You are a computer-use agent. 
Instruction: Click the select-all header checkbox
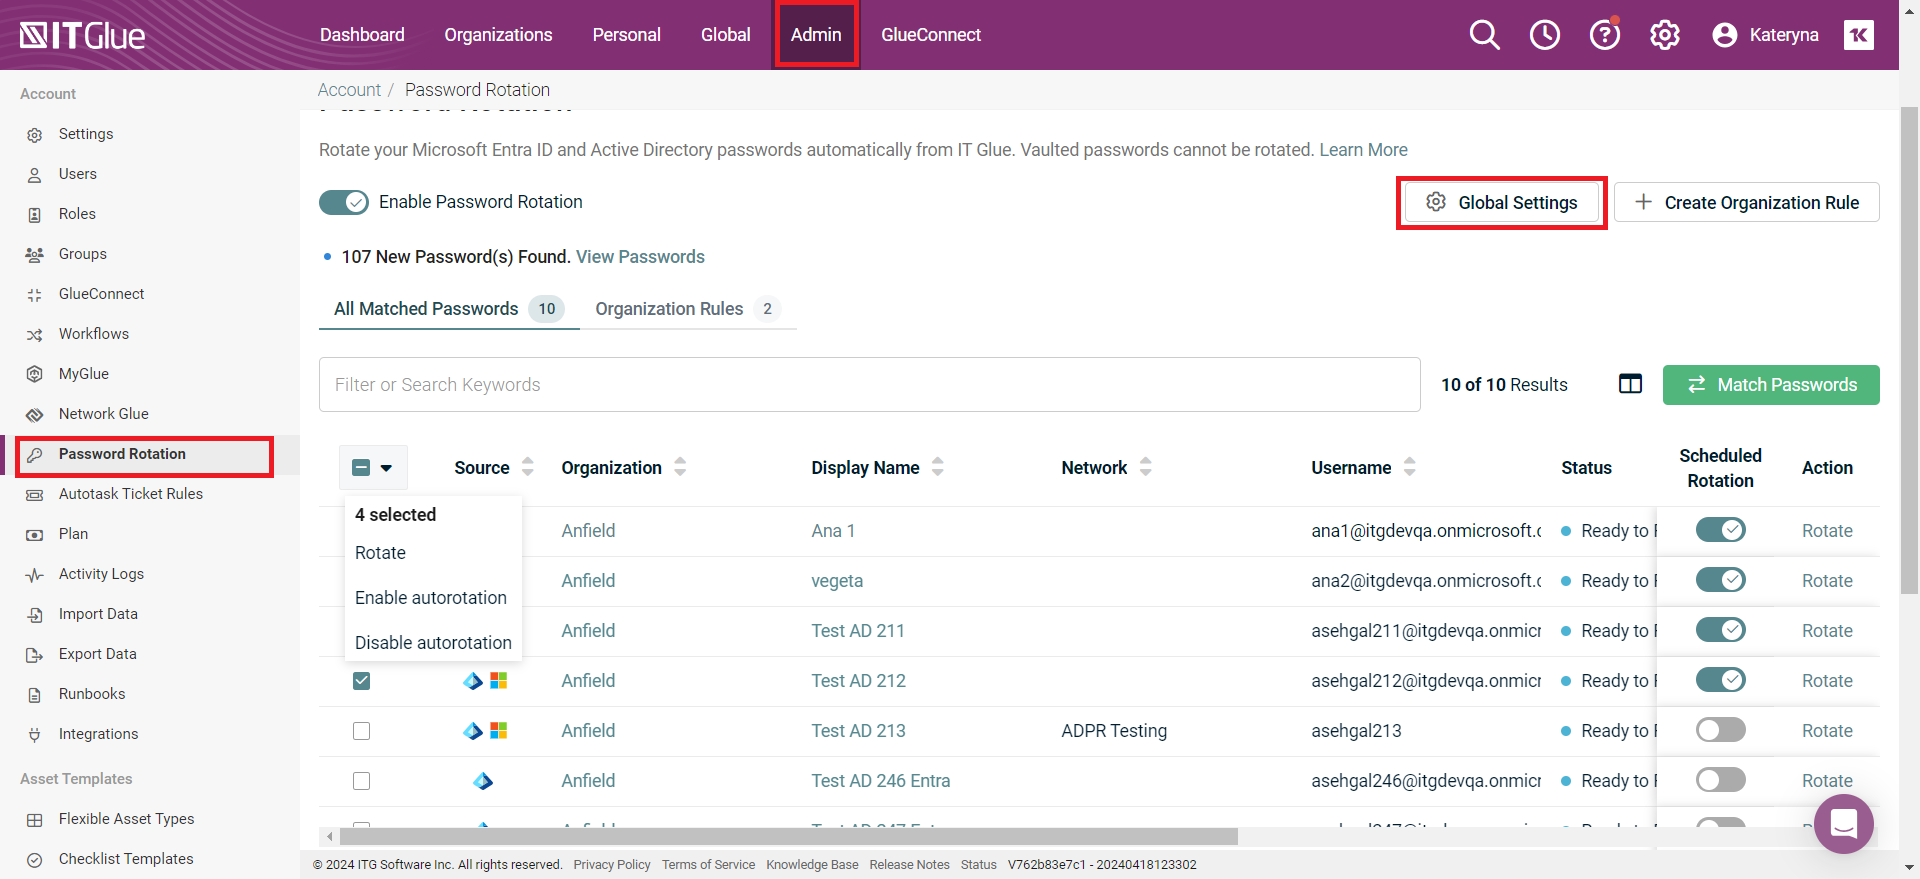click(362, 467)
